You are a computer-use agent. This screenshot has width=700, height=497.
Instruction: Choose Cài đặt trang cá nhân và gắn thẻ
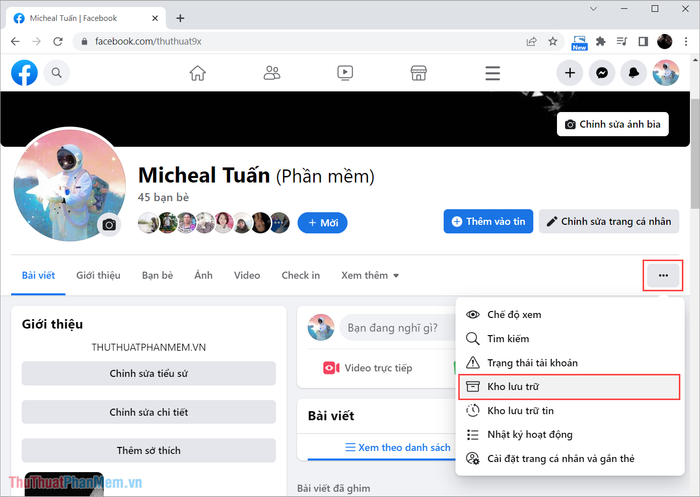(x=570, y=459)
